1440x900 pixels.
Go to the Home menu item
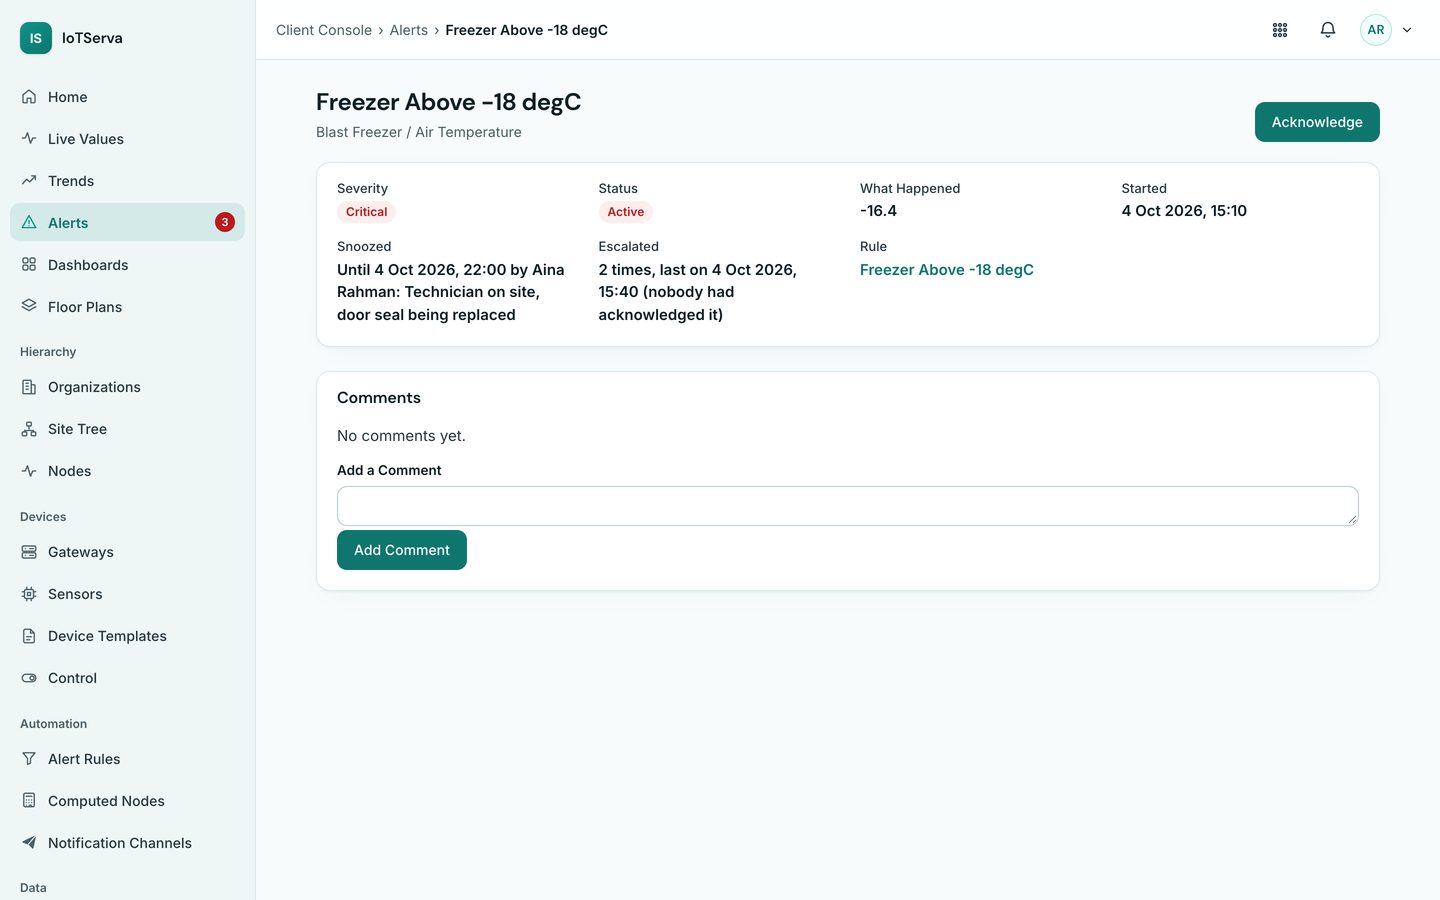(128, 97)
